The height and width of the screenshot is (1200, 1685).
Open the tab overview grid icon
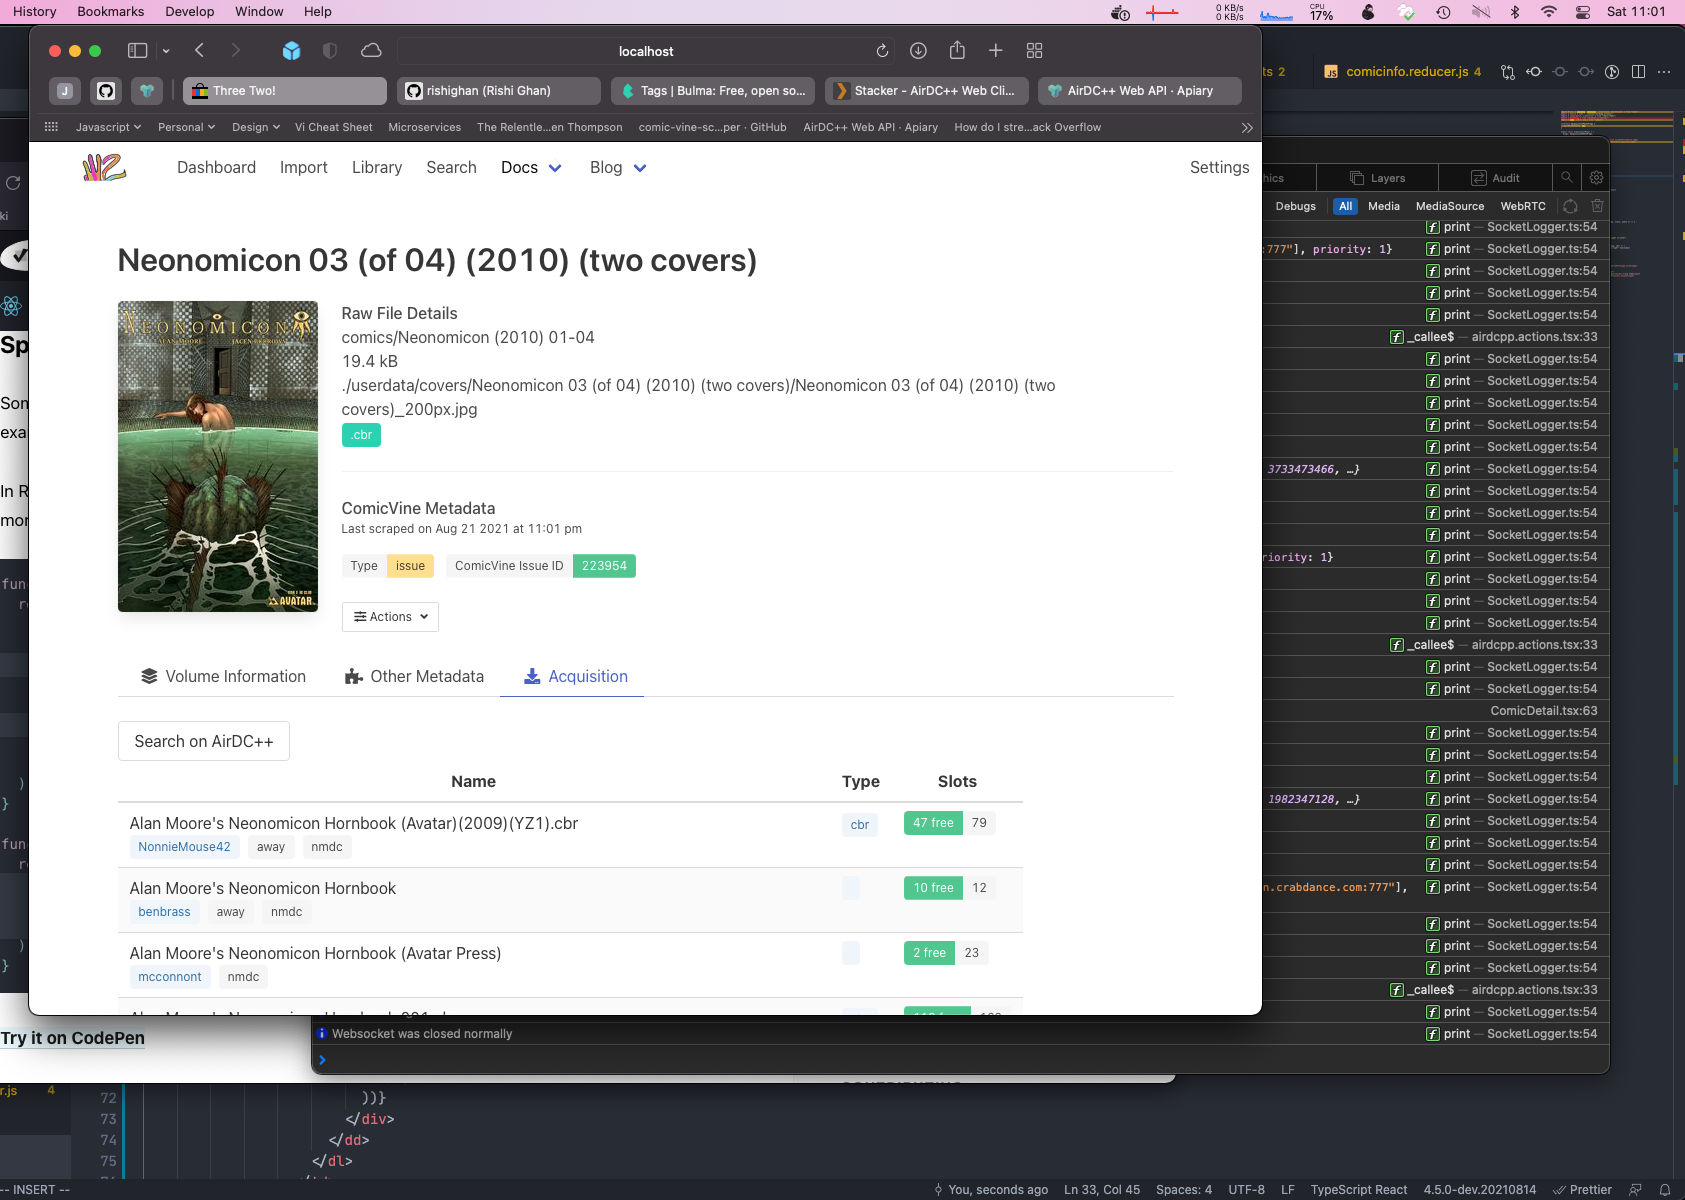[x=1034, y=51]
